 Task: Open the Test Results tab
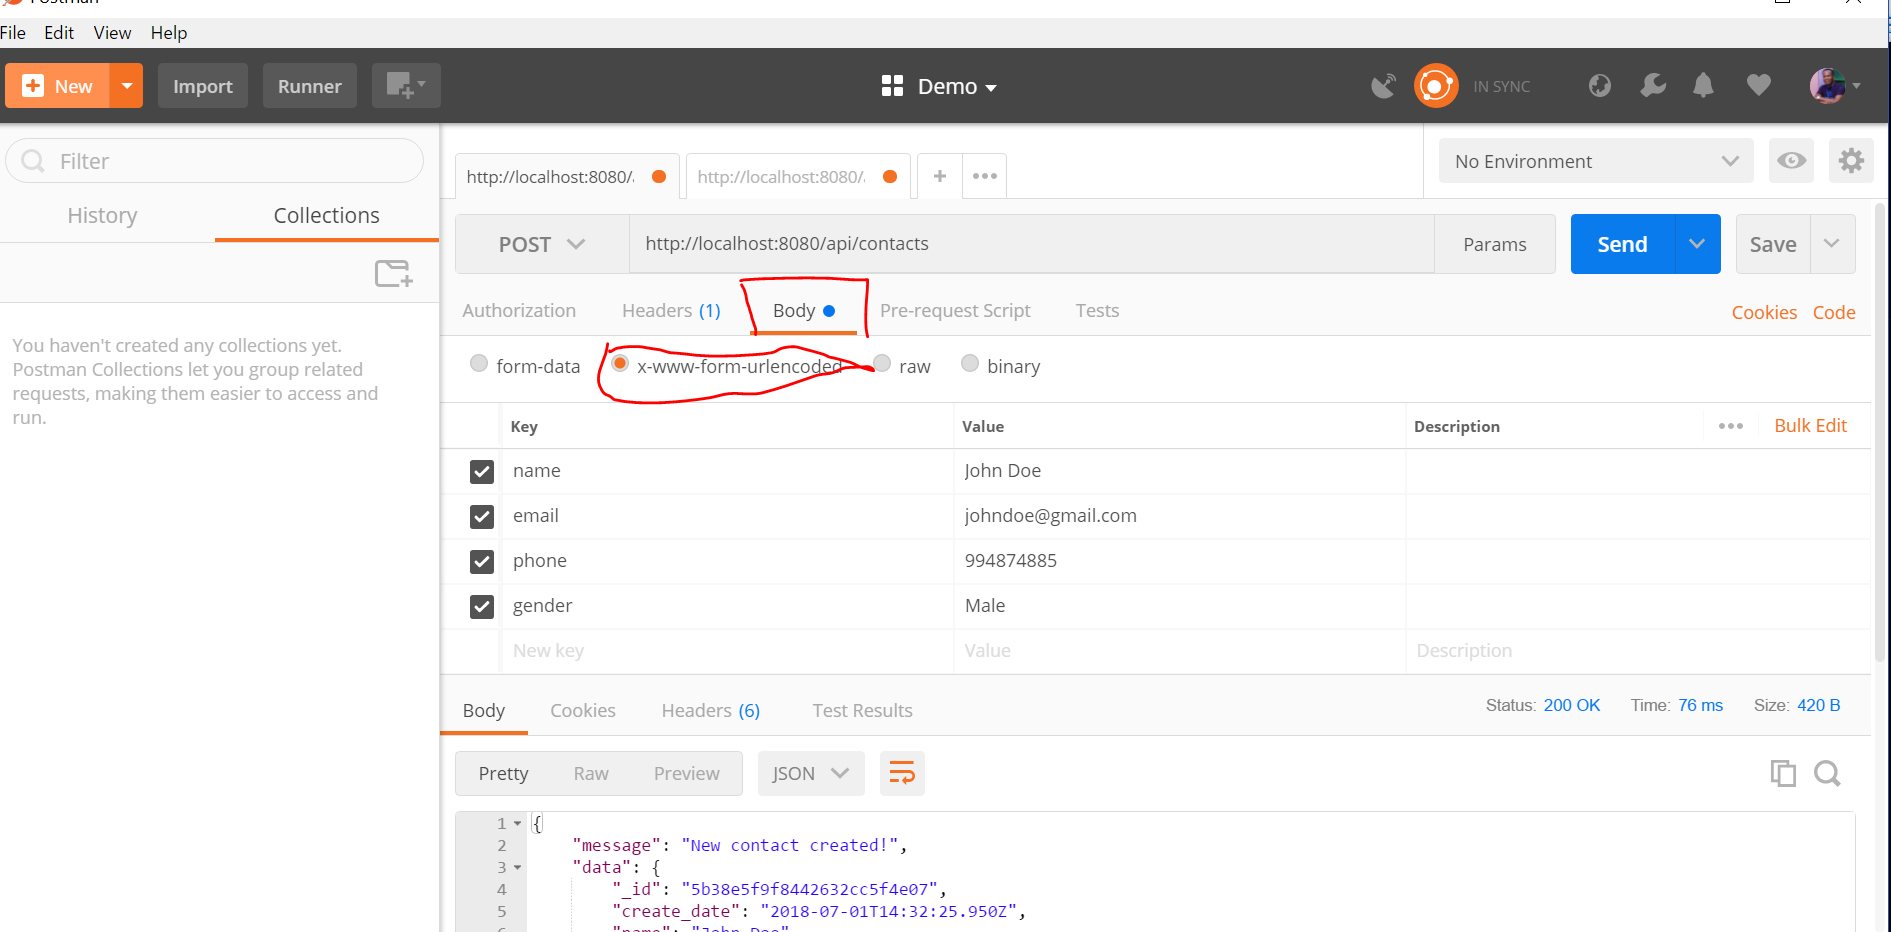pos(862,710)
